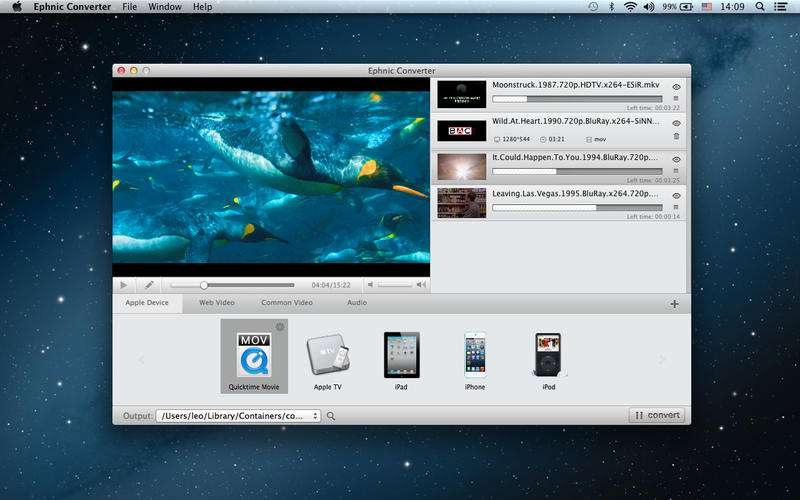Click the playback position slider knob
The width and height of the screenshot is (800, 500).
tap(204, 285)
